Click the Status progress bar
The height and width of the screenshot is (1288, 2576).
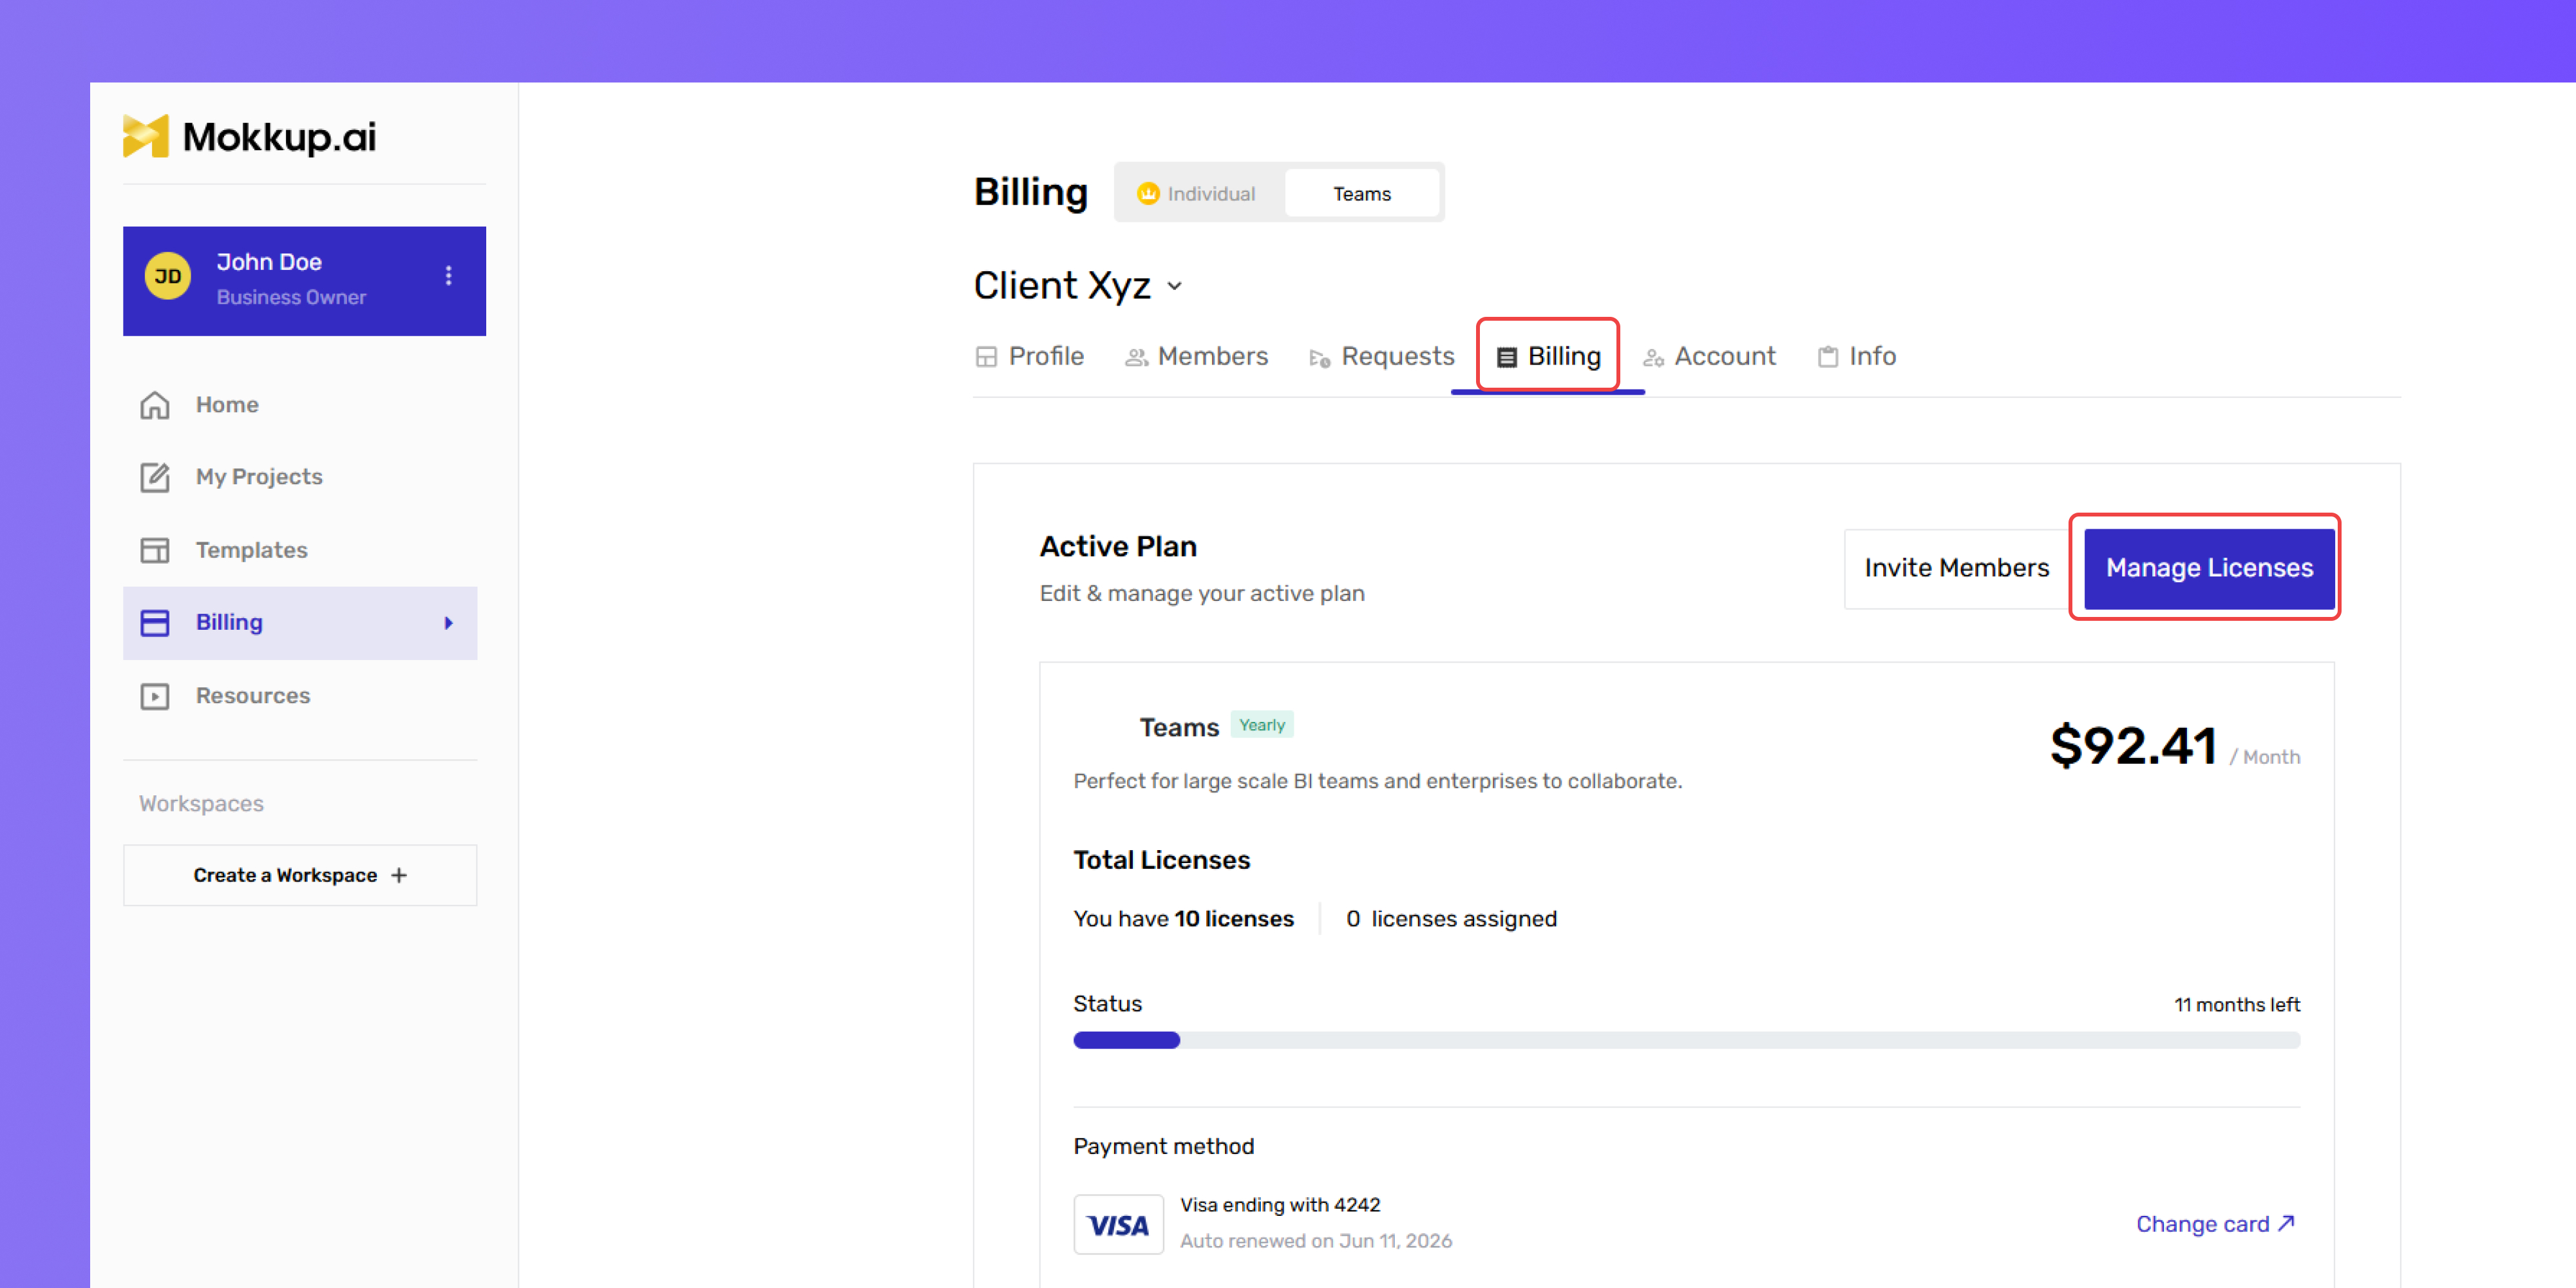[1686, 1040]
